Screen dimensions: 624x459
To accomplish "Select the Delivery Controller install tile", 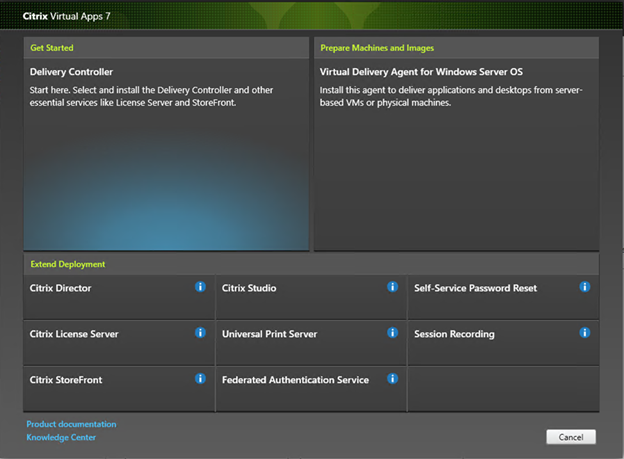I will (x=166, y=155).
